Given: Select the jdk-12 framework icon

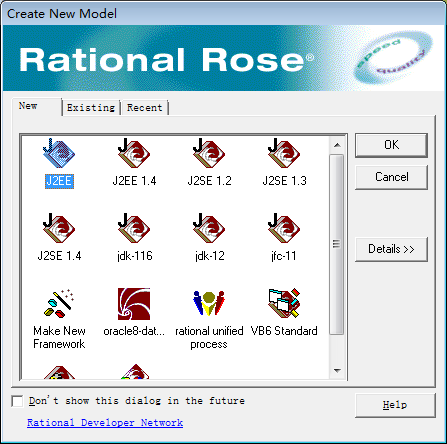Looking at the screenshot, I should click(209, 228).
